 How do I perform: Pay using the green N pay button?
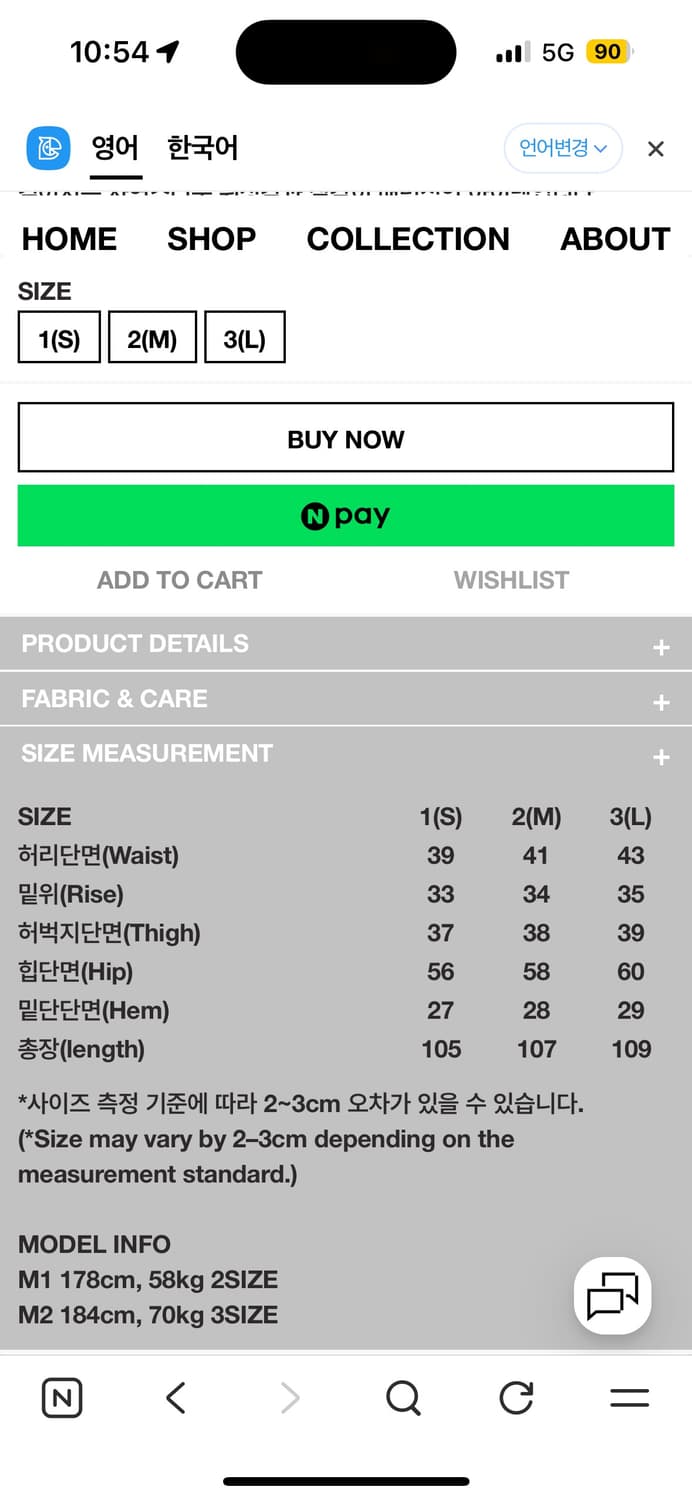coord(346,516)
